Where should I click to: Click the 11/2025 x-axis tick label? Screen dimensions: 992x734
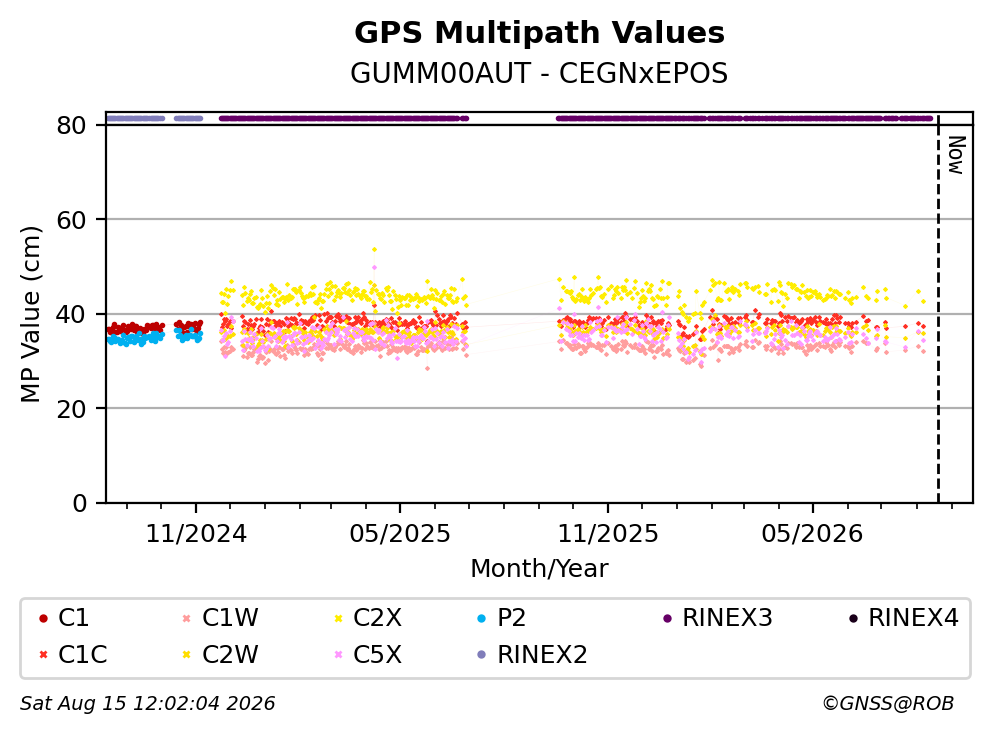(608, 535)
